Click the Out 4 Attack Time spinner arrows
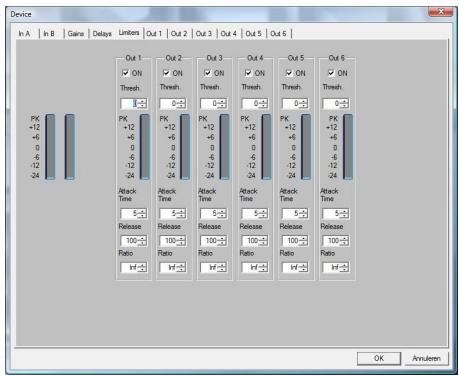The height and width of the screenshot is (376, 459). 263,213
